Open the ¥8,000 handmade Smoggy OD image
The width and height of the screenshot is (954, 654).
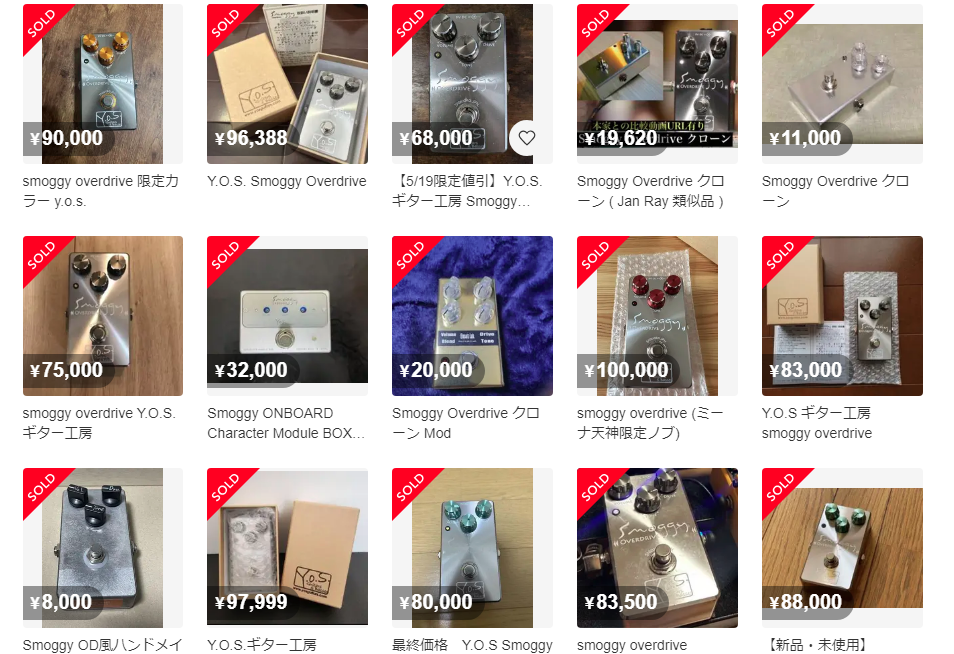point(103,548)
